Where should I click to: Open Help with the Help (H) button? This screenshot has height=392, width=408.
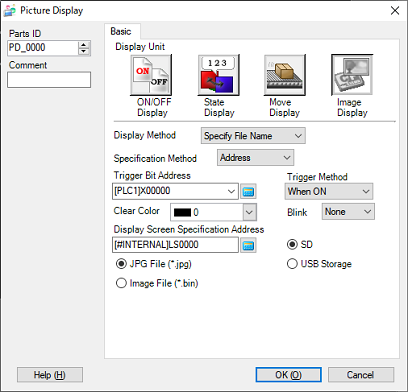pos(50,375)
